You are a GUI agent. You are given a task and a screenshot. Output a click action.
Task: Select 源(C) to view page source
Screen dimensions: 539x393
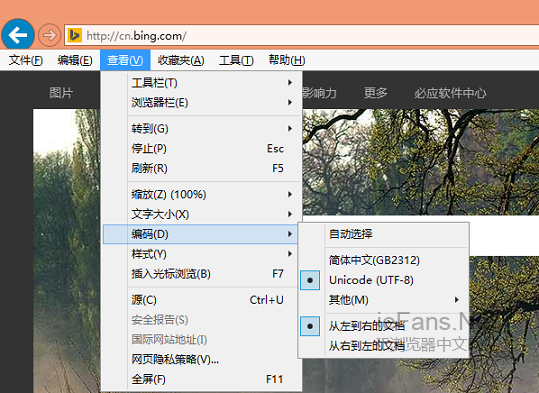pos(201,300)
